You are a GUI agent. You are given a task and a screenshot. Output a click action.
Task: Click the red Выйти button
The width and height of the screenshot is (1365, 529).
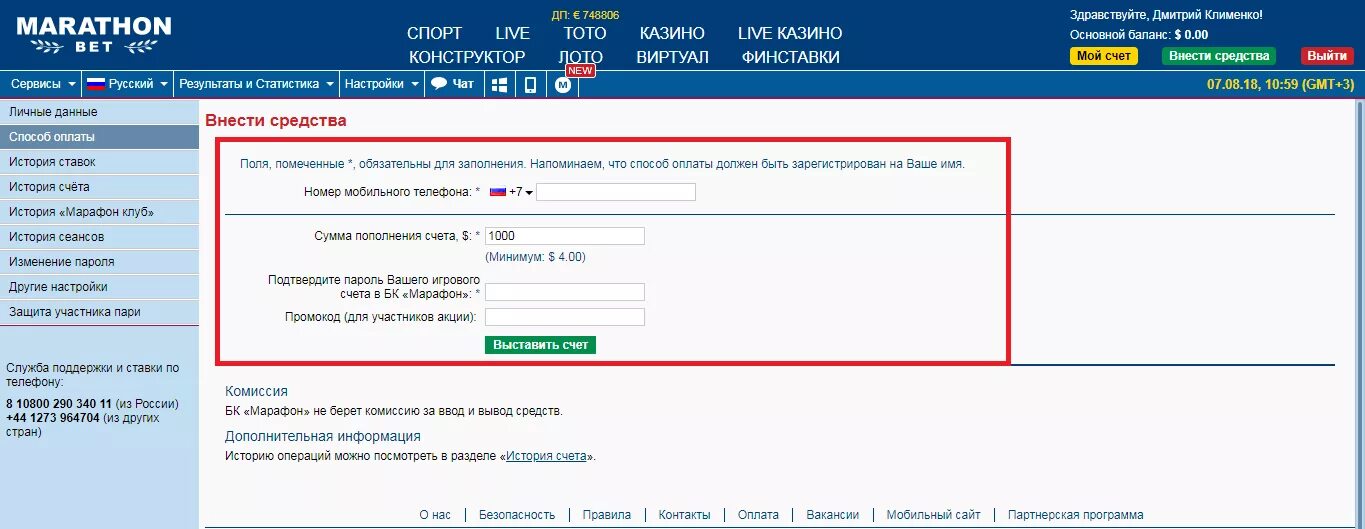pyautogui.click(x=1327, y=56)
